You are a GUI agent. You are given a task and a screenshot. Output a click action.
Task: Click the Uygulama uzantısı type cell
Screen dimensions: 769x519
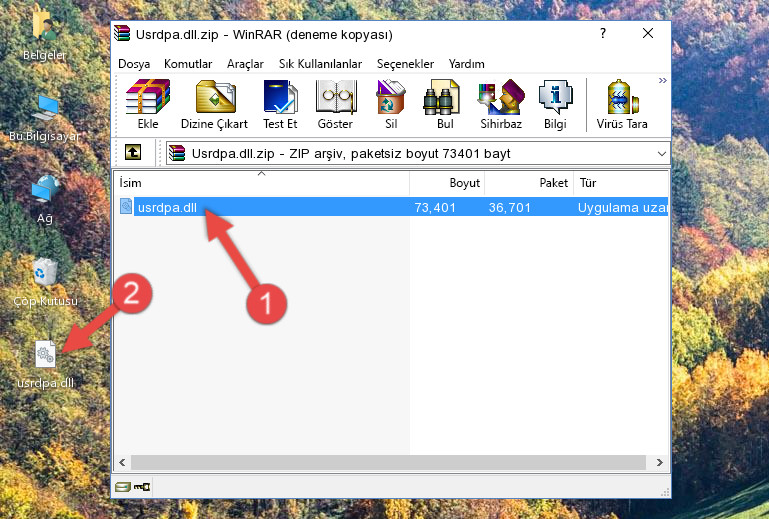622,208
